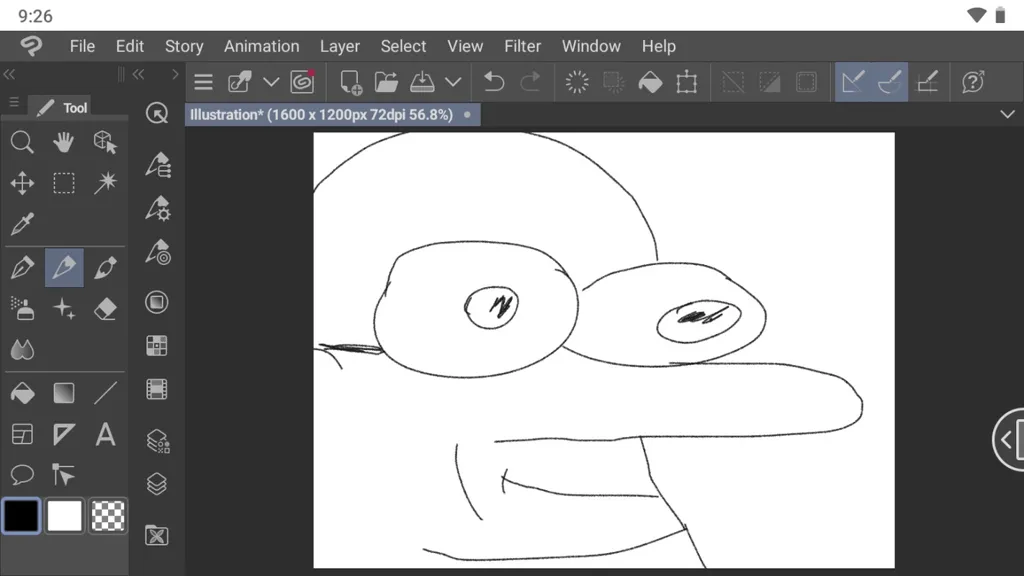Select the Brush tool
Image resolution: width=1024 pixels, height=576 pixels.
tap(105, 268)
